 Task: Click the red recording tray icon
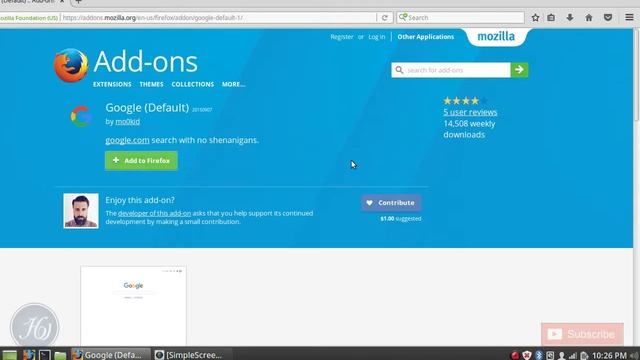(515, 355)
